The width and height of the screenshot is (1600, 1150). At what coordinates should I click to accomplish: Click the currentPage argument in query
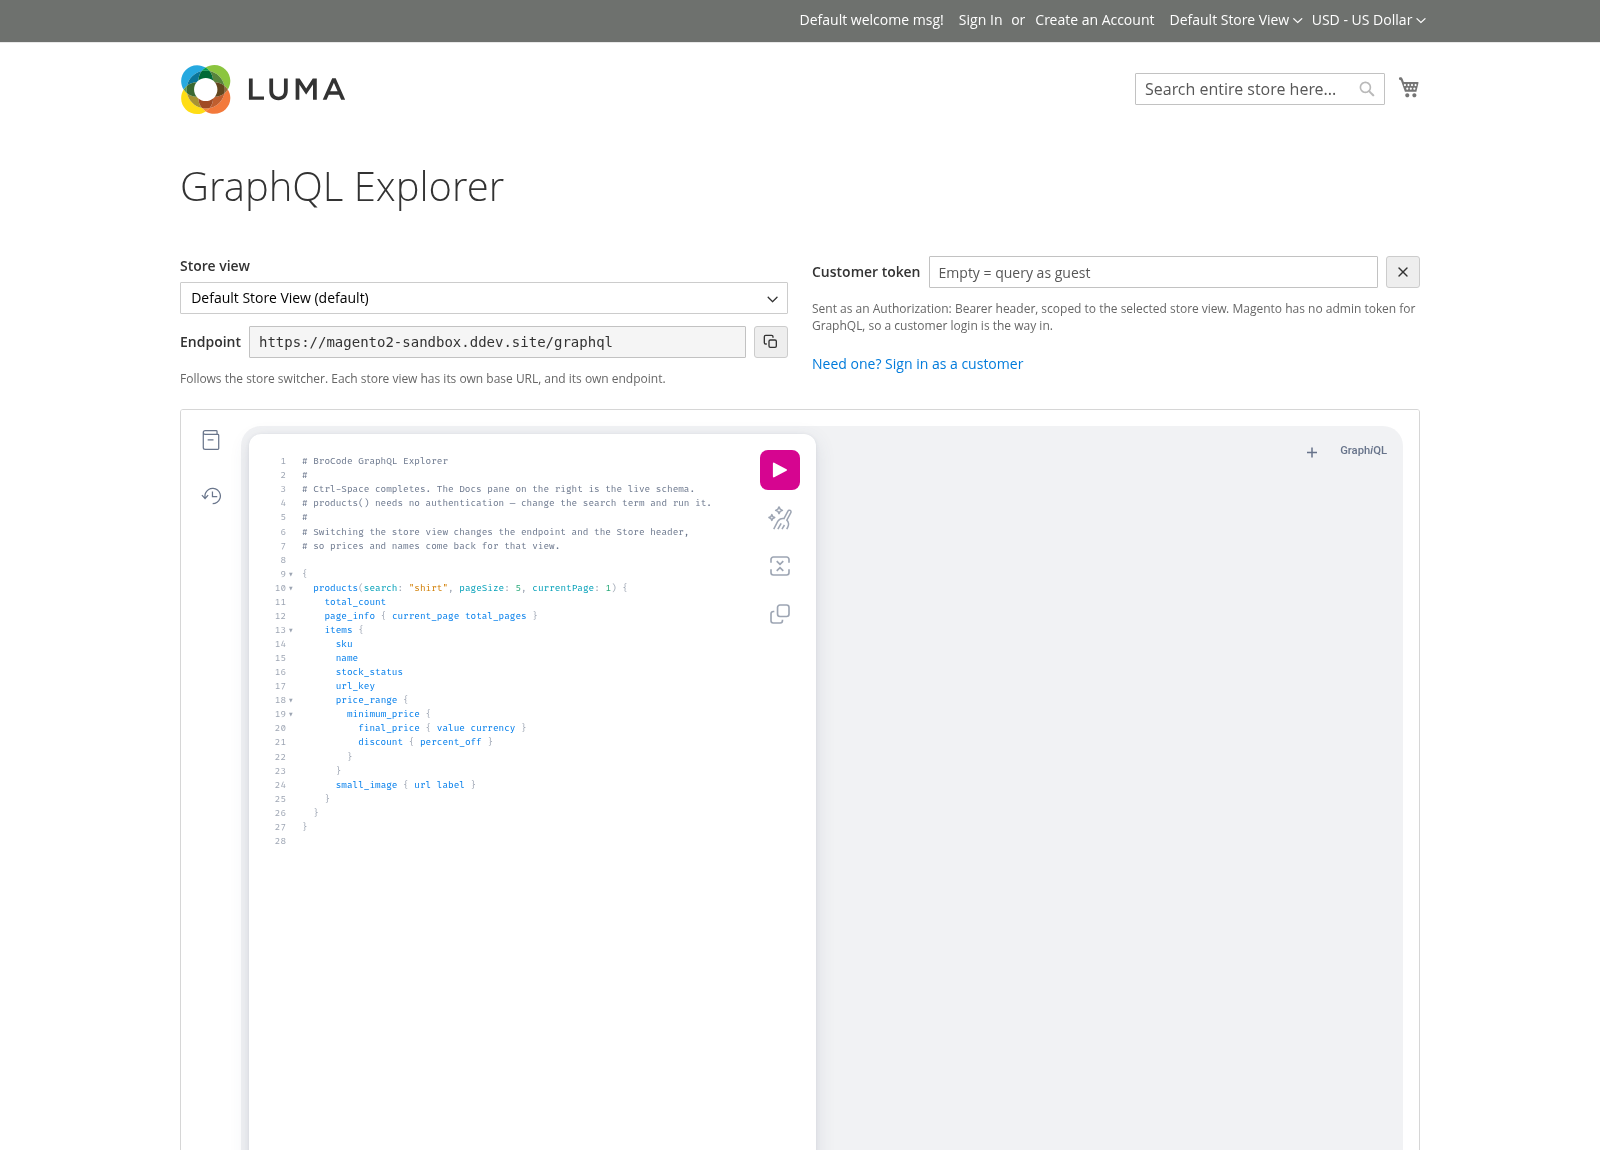point(563,588)
